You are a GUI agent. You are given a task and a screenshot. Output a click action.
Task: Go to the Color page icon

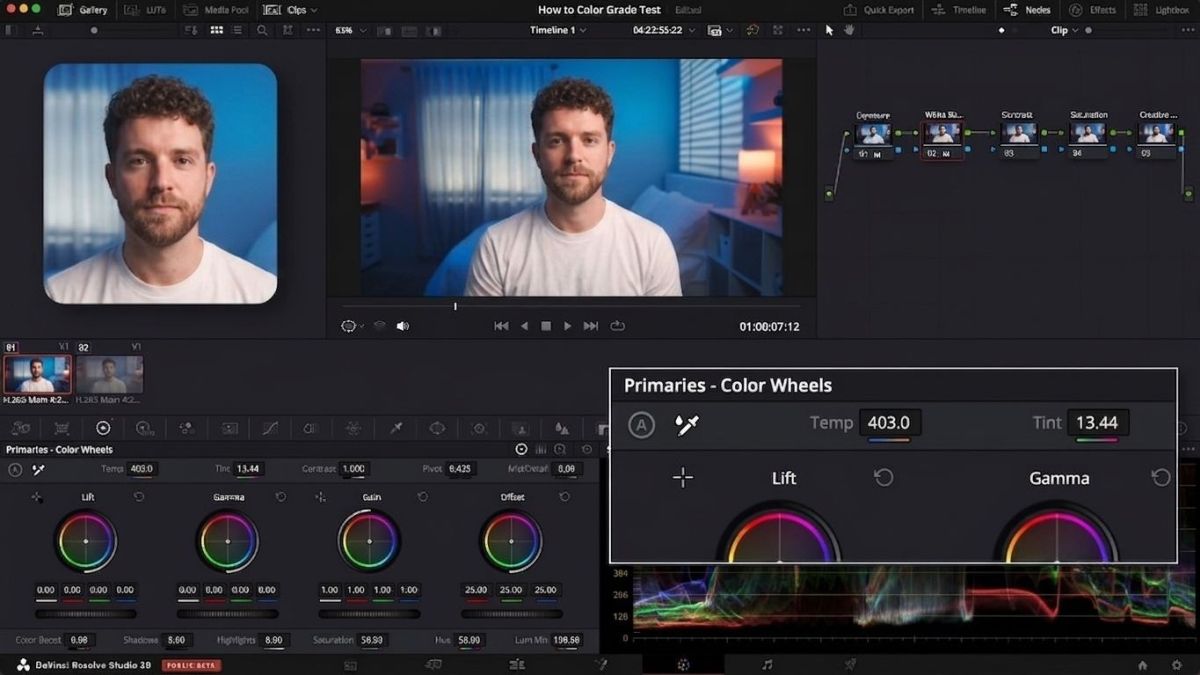[683, 664]
